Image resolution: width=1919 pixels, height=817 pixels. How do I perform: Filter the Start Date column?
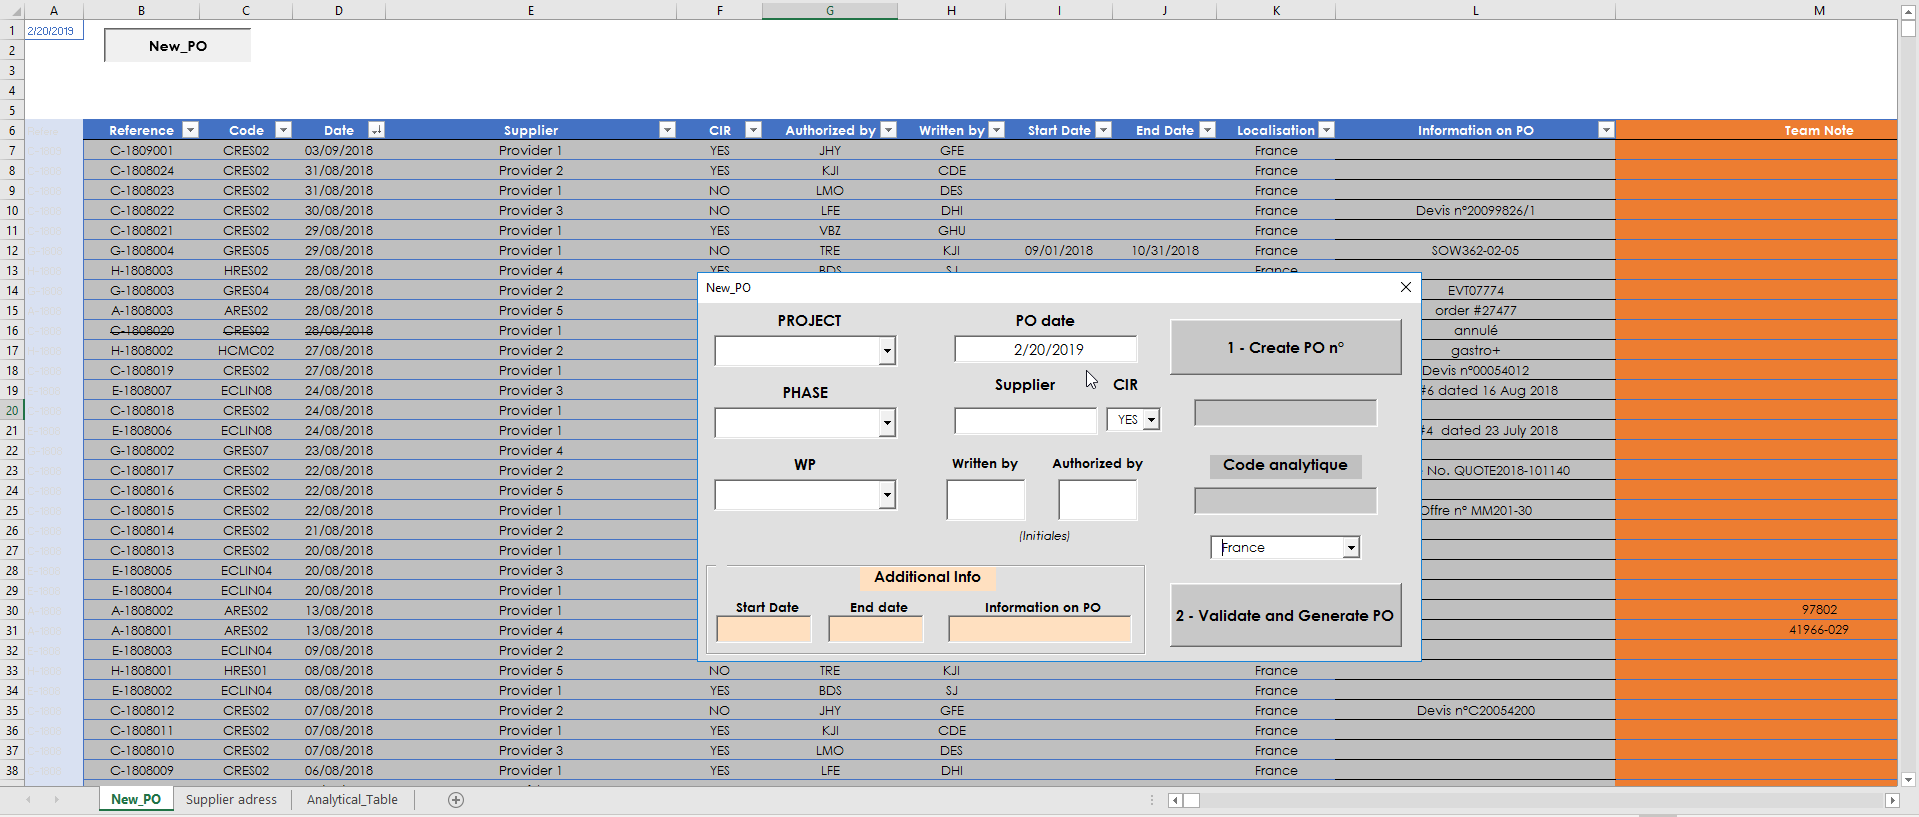click(x=1103, y=130)
